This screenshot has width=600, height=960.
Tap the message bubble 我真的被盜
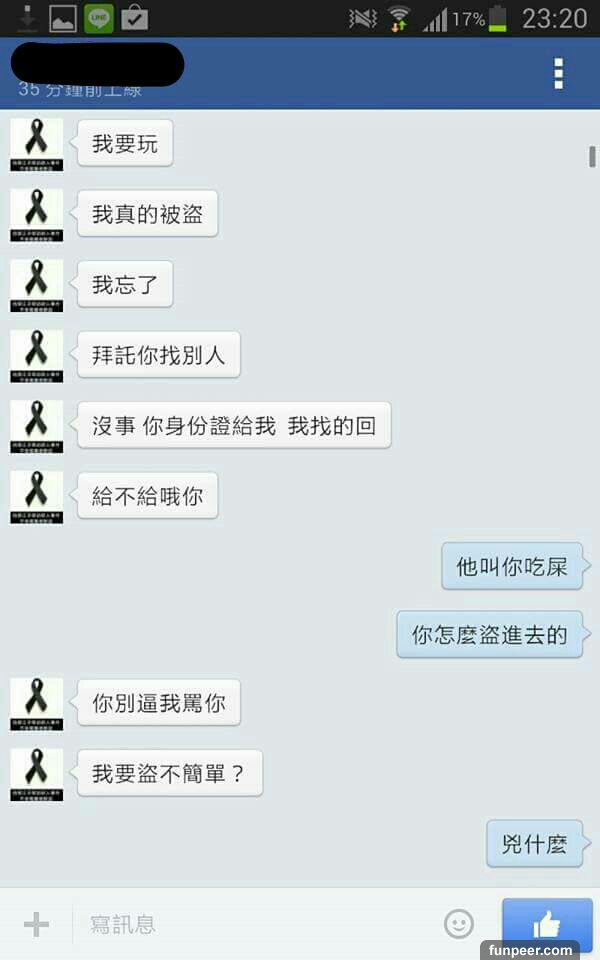[x=147, y=214]
